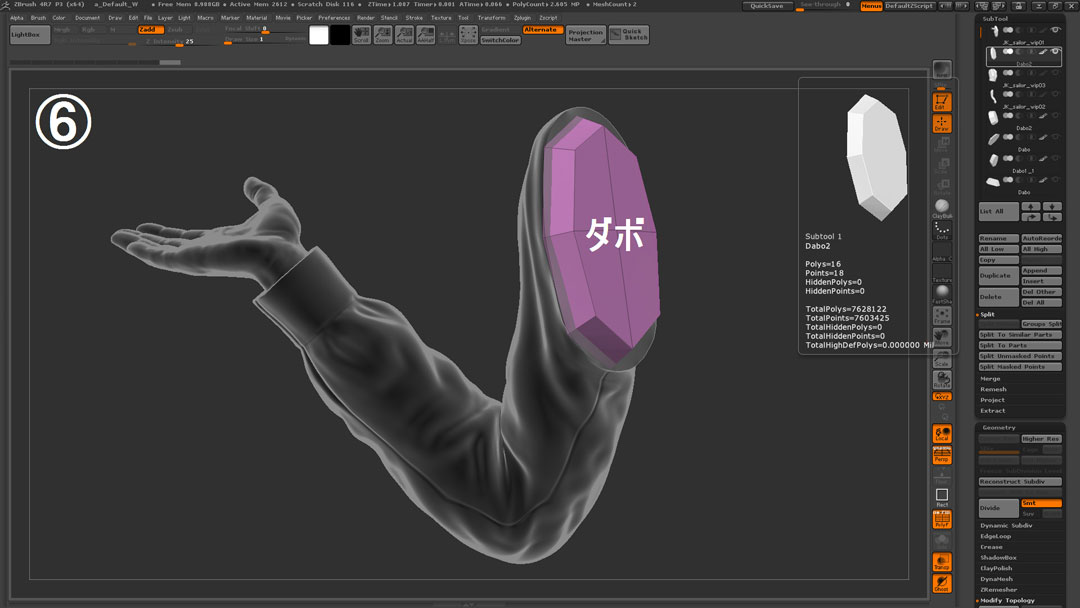Click the Delete subtool button
This screenshot has width=1080, height=608.
(999, 297)
